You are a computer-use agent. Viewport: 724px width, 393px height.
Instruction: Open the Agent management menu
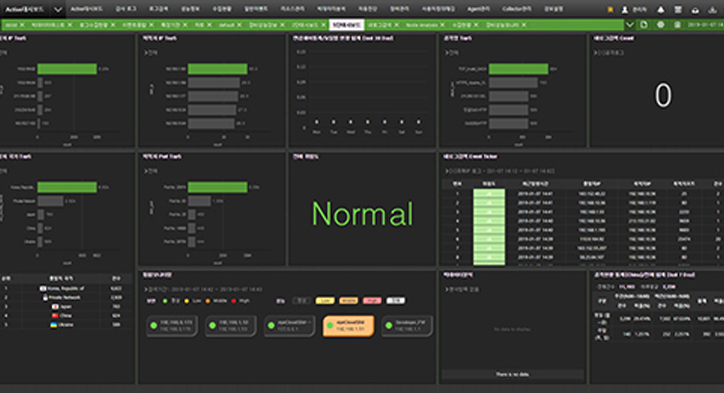(x=478, y=9)
